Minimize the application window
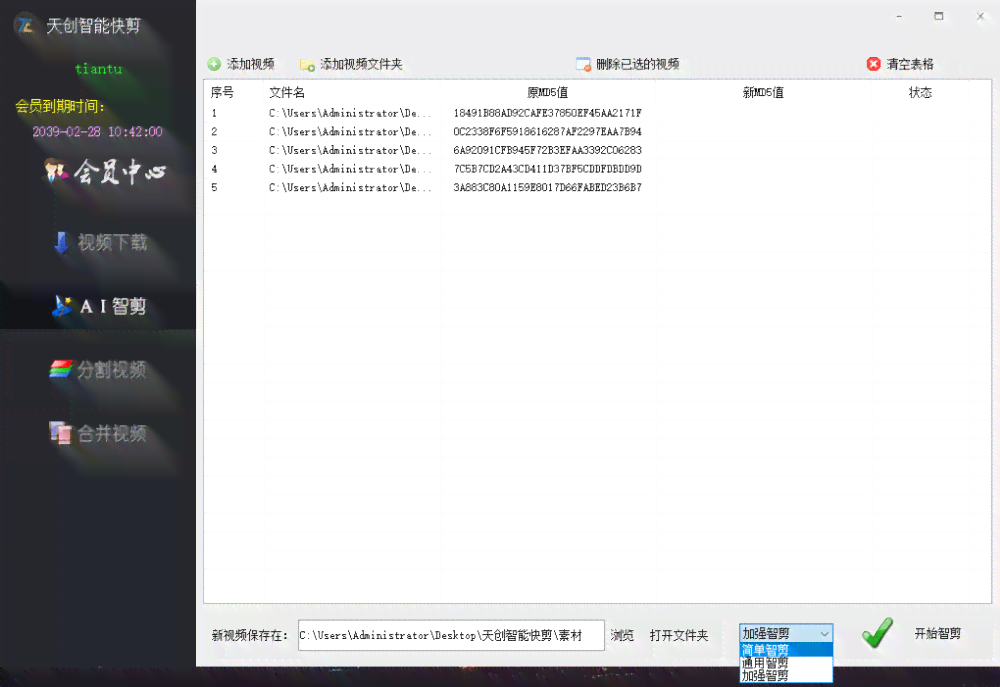Viewport: 1000px width, 687px height. (899, 17)
